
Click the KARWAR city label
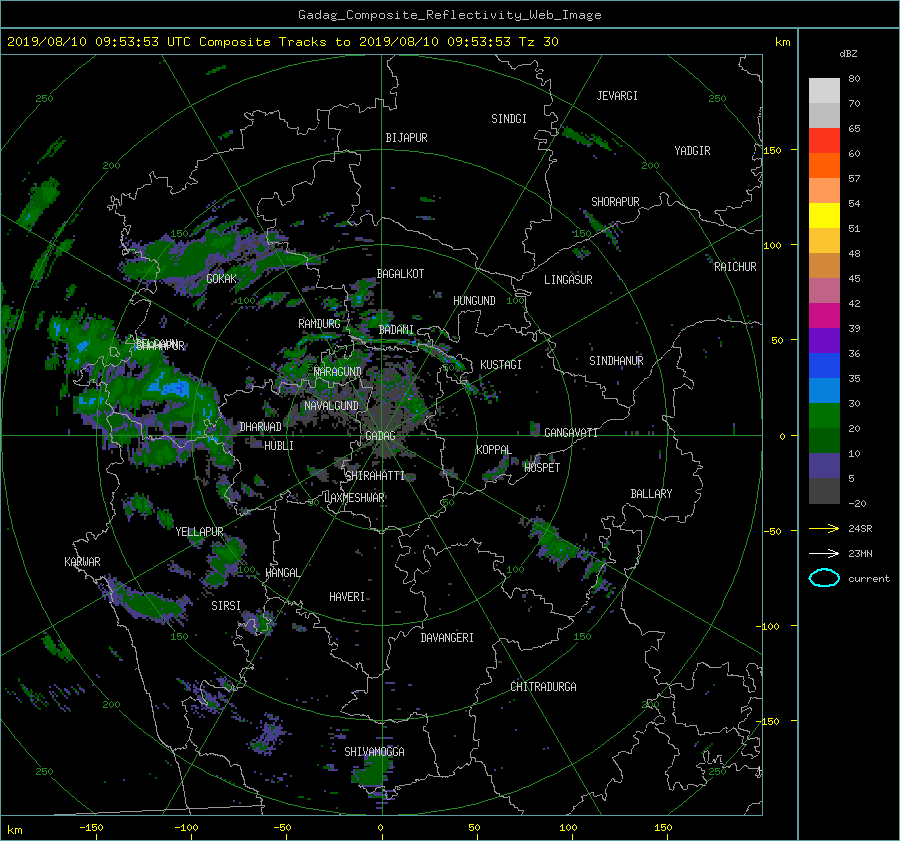82,562
